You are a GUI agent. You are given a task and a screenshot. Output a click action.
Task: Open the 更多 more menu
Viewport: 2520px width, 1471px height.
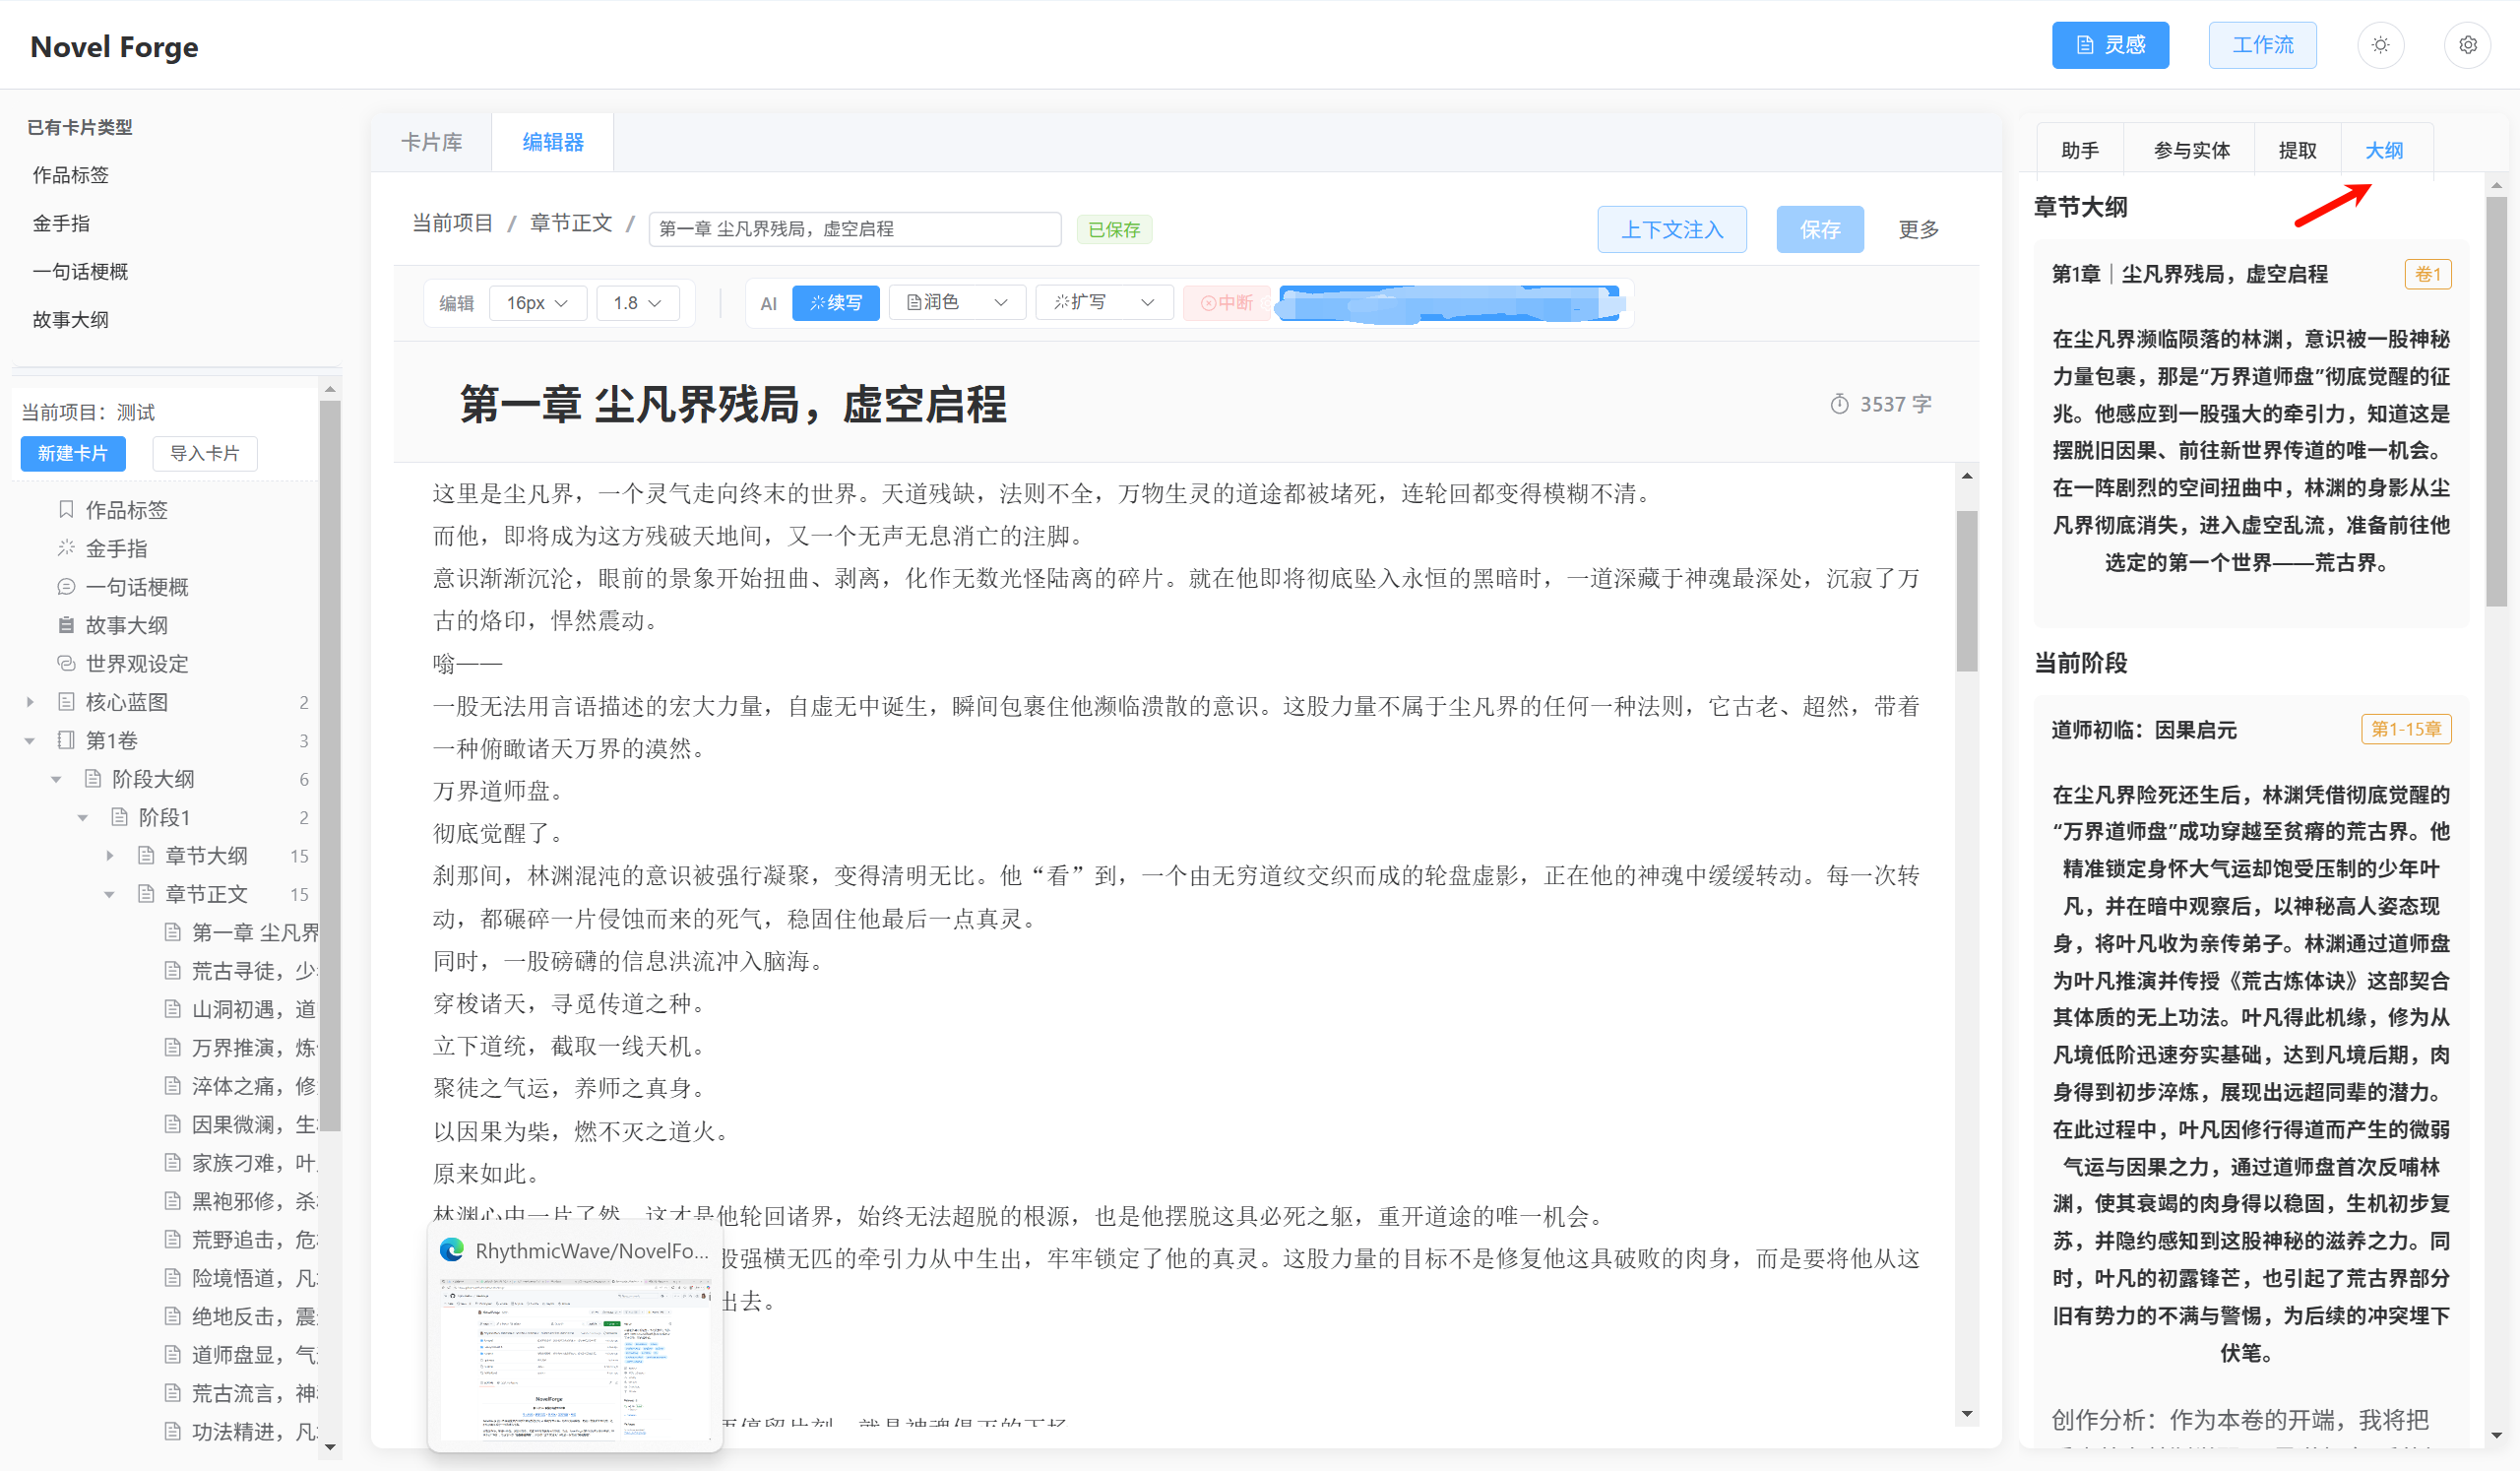tap(1919, 229)
